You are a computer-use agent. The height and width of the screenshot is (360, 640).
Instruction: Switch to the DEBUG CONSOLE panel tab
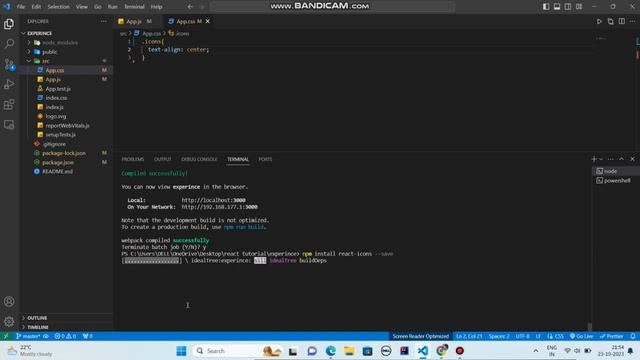(x=199, y=159)
